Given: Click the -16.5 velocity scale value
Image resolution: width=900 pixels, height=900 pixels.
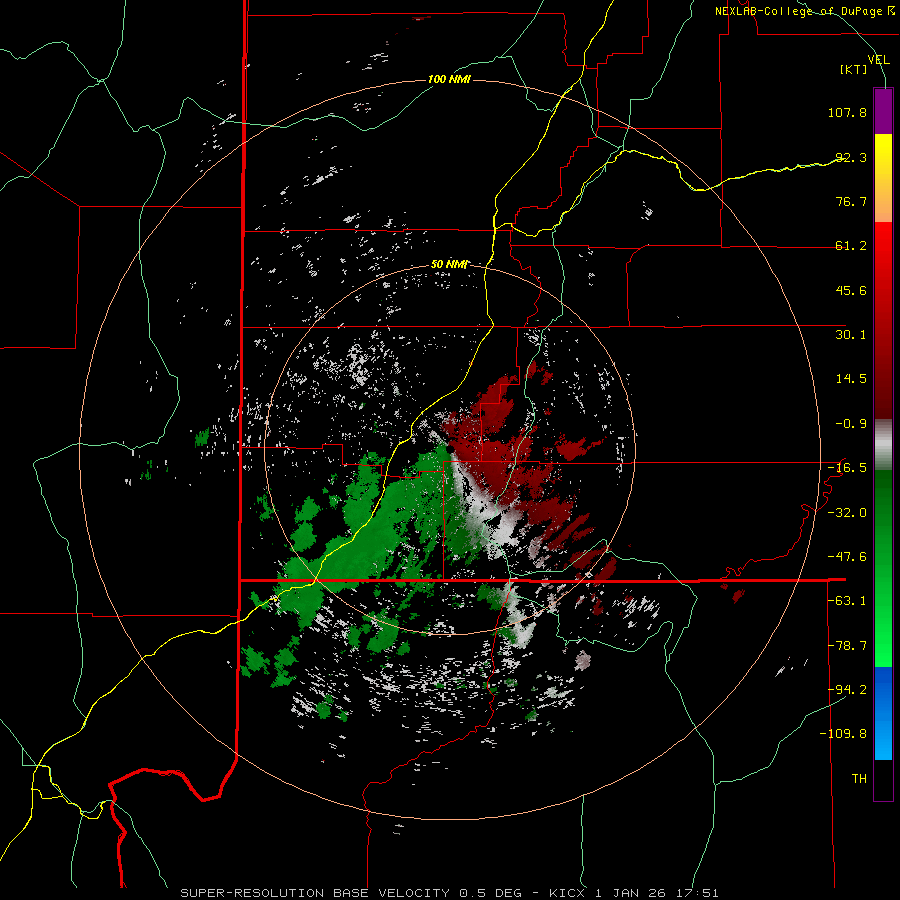Looking at the screenshot, I should coord(847,468).
